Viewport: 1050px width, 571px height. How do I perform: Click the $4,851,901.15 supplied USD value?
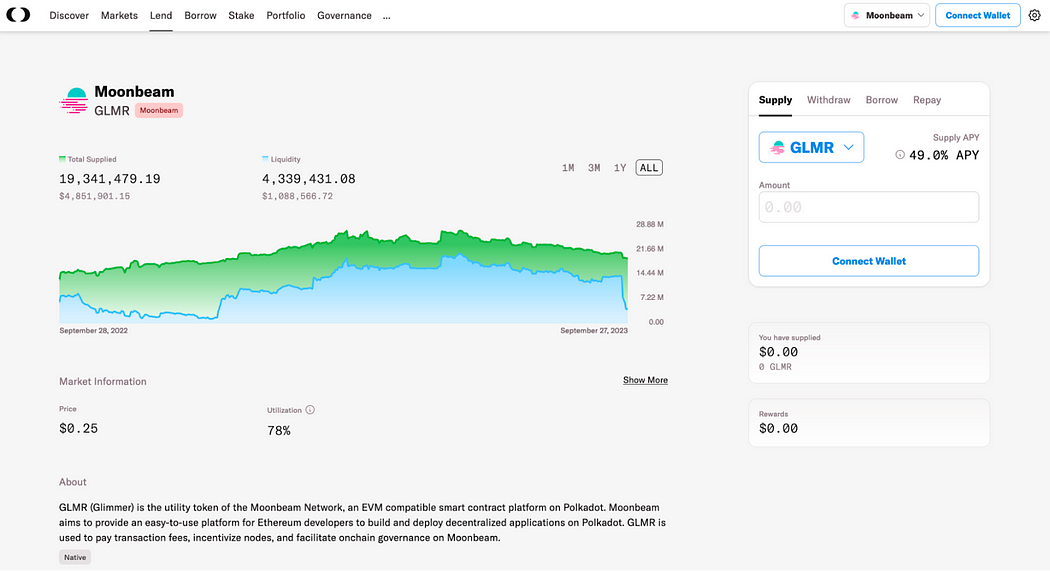[x=94, y=196]
